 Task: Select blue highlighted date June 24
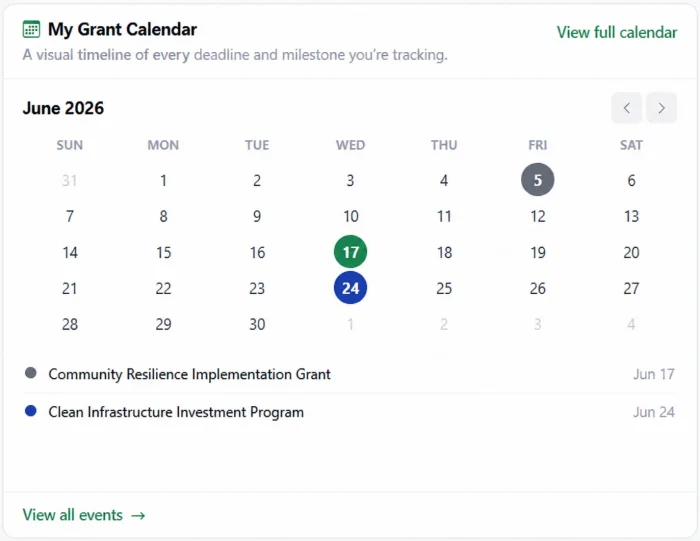[x=350, y=288]
